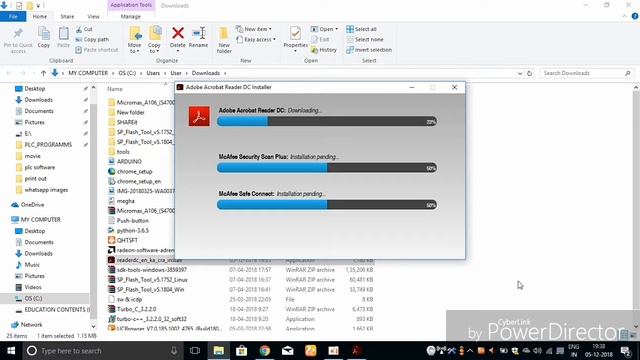
Task: Open the Action Center notifications icon
Action: tap(626, 351)
